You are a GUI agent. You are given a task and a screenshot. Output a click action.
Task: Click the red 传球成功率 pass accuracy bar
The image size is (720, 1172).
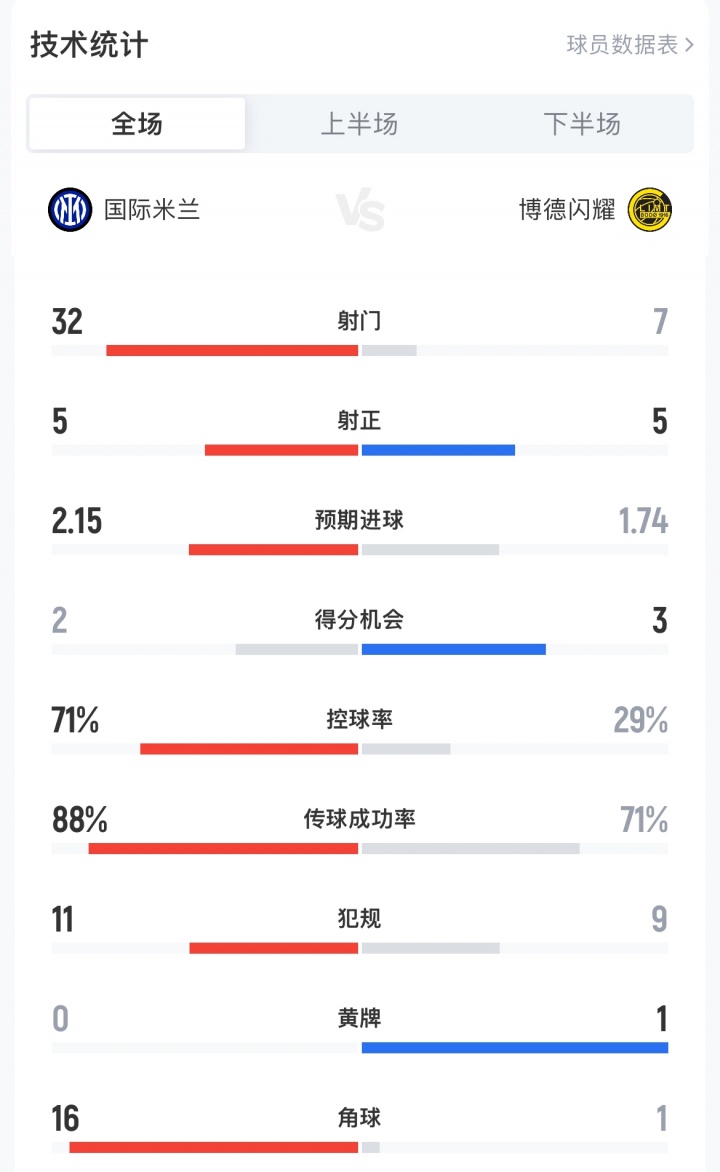click(223, 849)
